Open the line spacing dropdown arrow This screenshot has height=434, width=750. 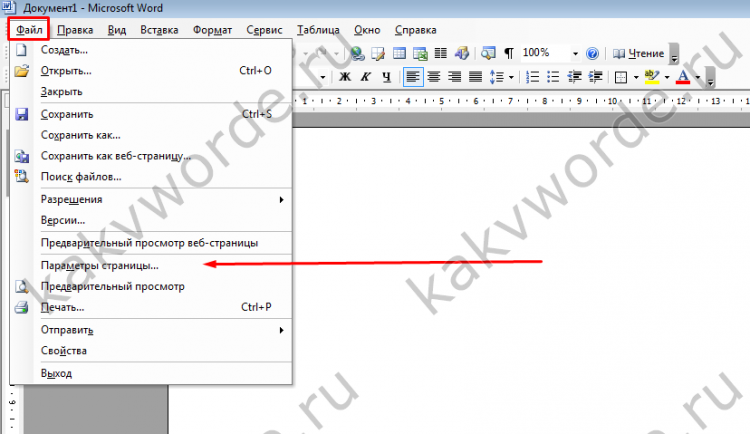511,77
